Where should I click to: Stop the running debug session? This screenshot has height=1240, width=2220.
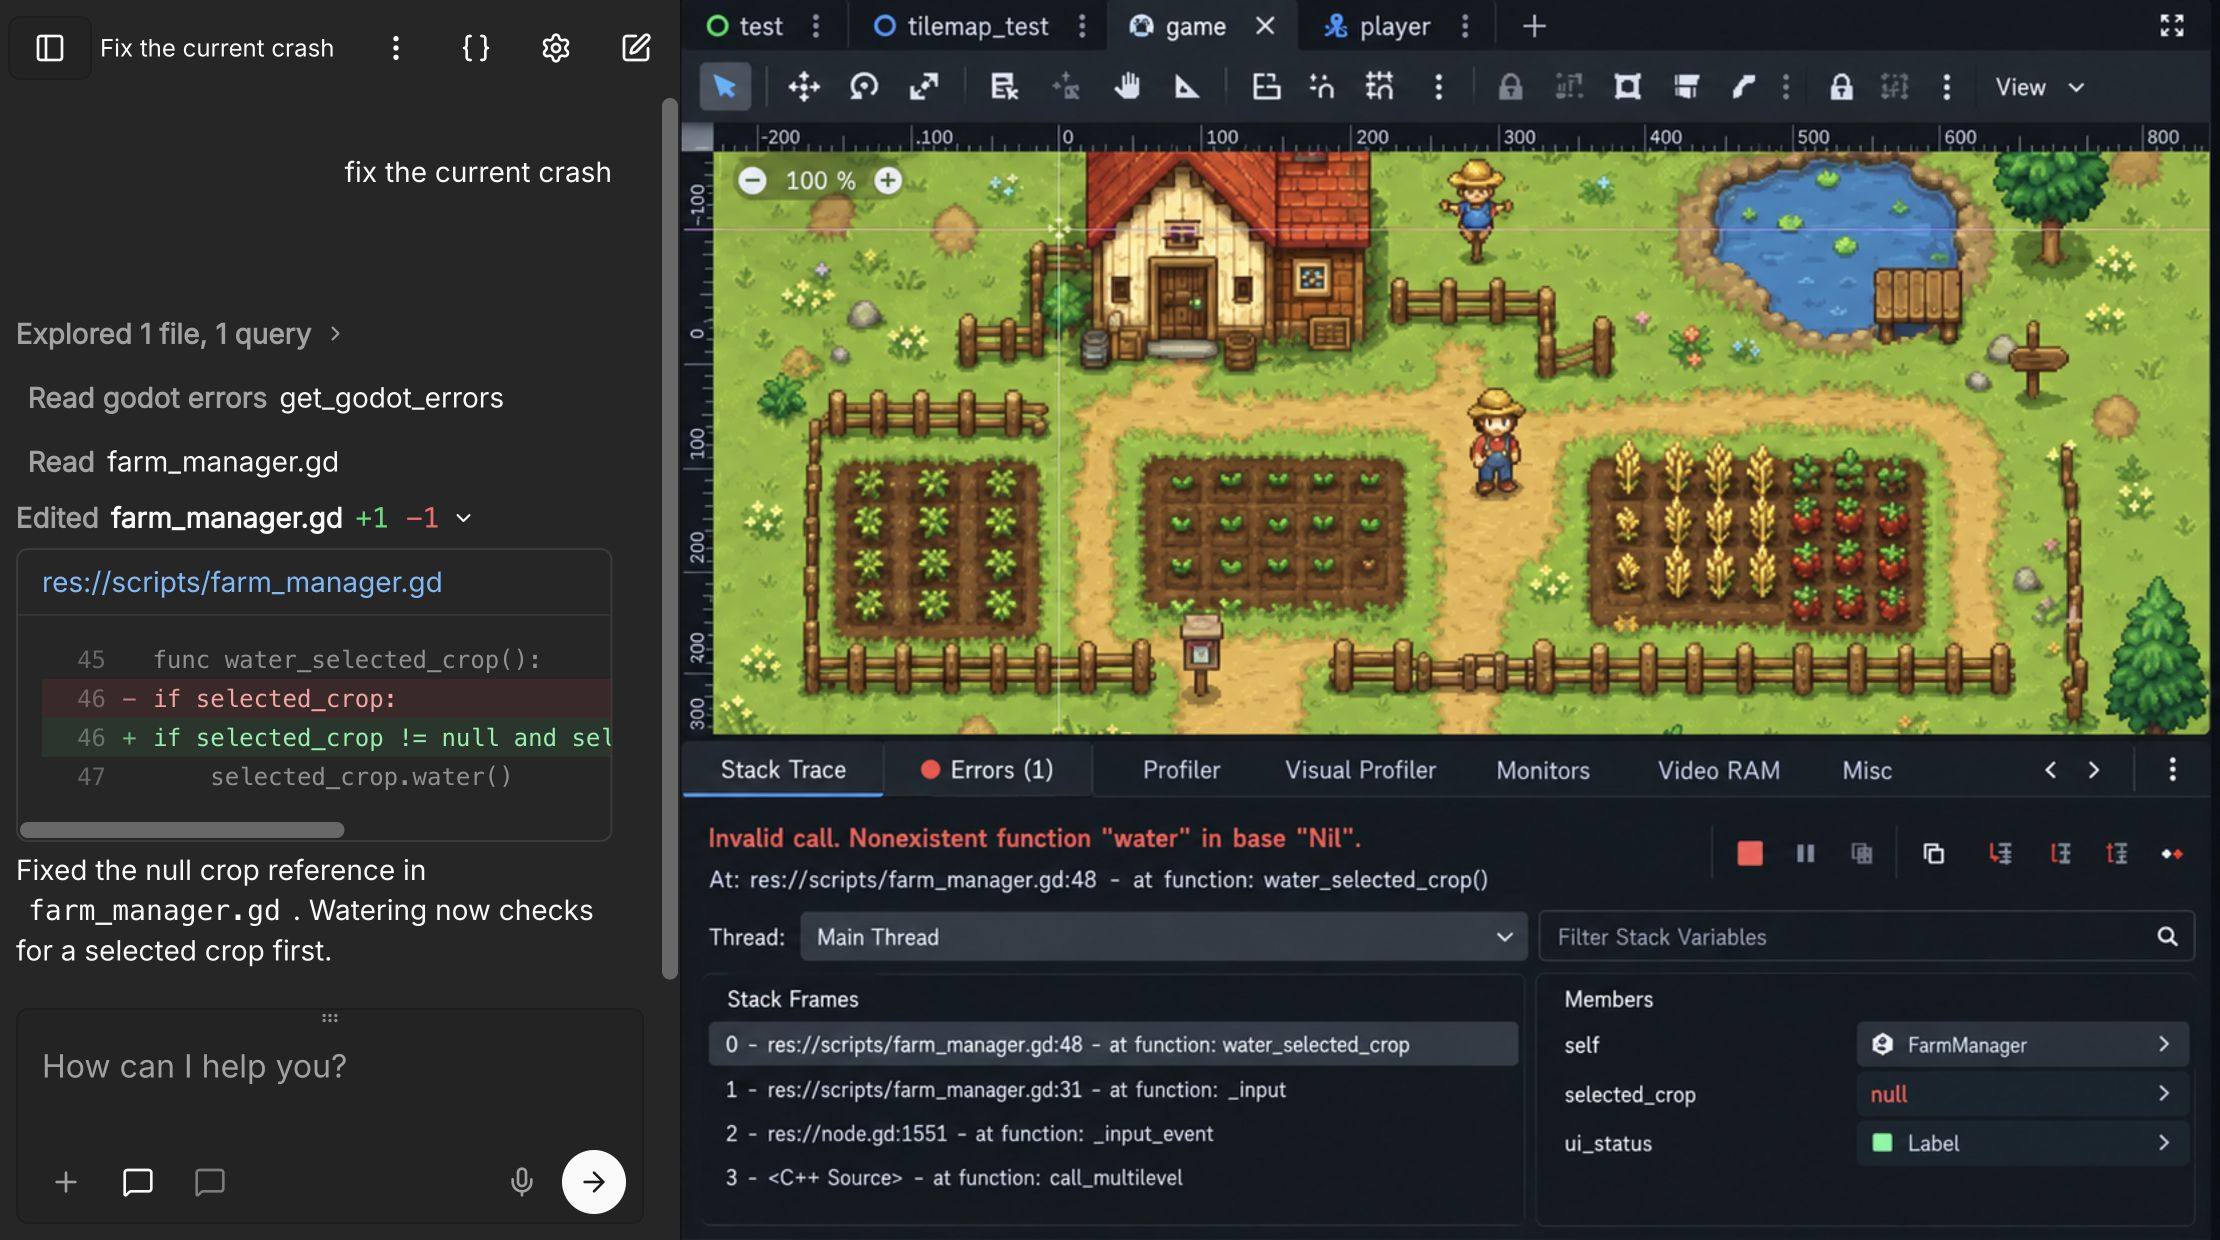coord(1750,853)
